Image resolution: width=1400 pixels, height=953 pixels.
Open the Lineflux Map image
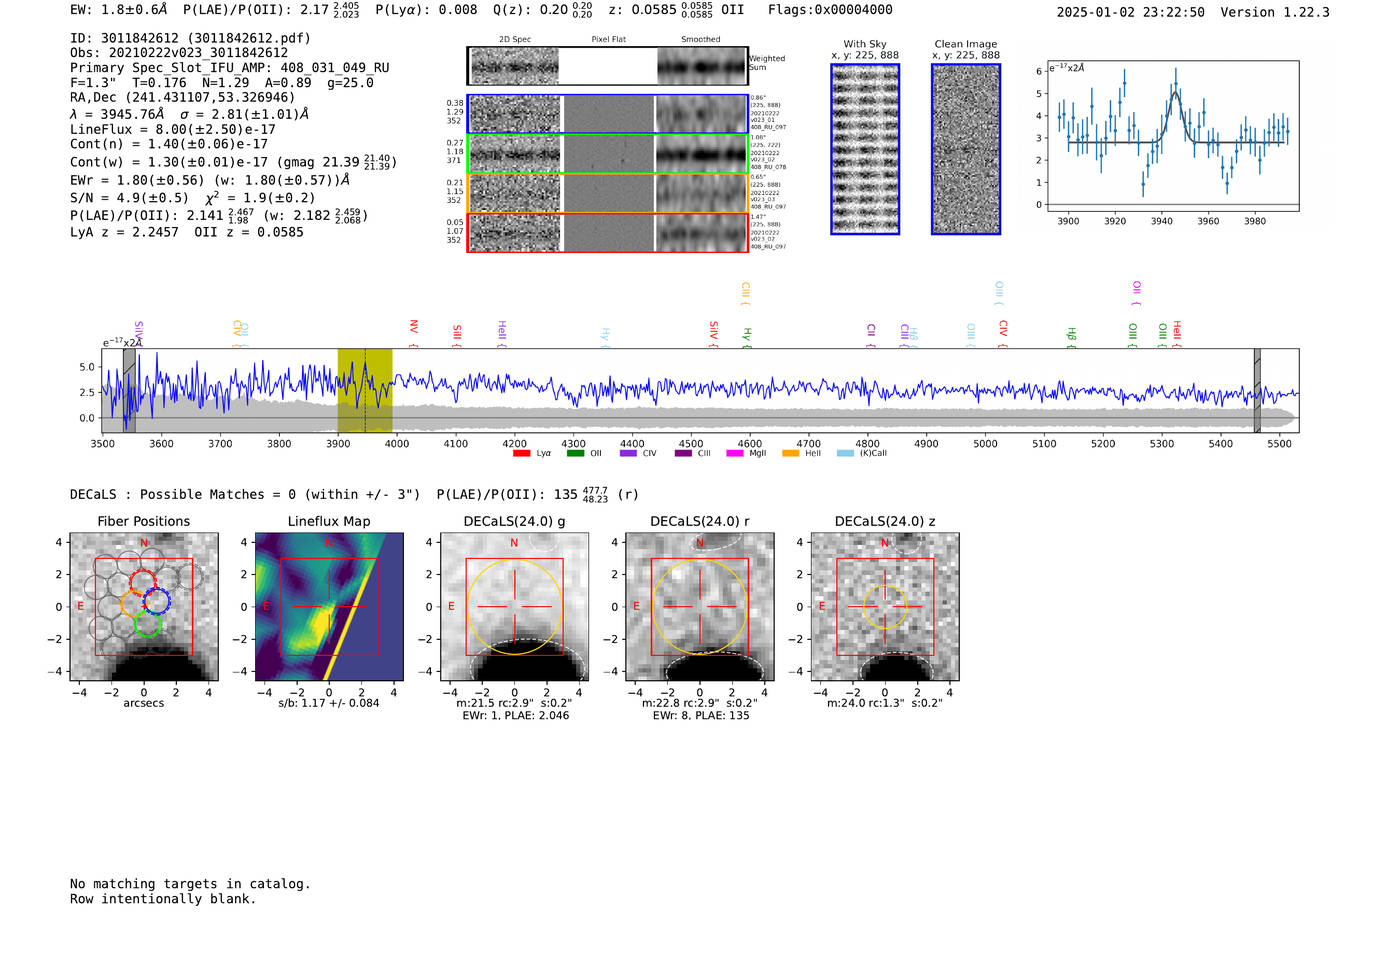pos(329,607)
